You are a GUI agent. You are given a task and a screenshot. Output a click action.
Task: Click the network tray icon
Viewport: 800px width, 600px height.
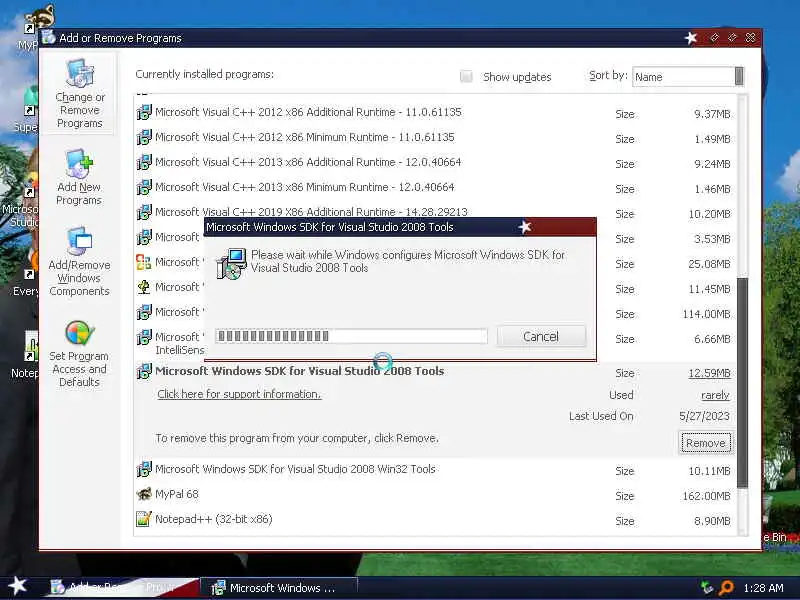(707, 588)
